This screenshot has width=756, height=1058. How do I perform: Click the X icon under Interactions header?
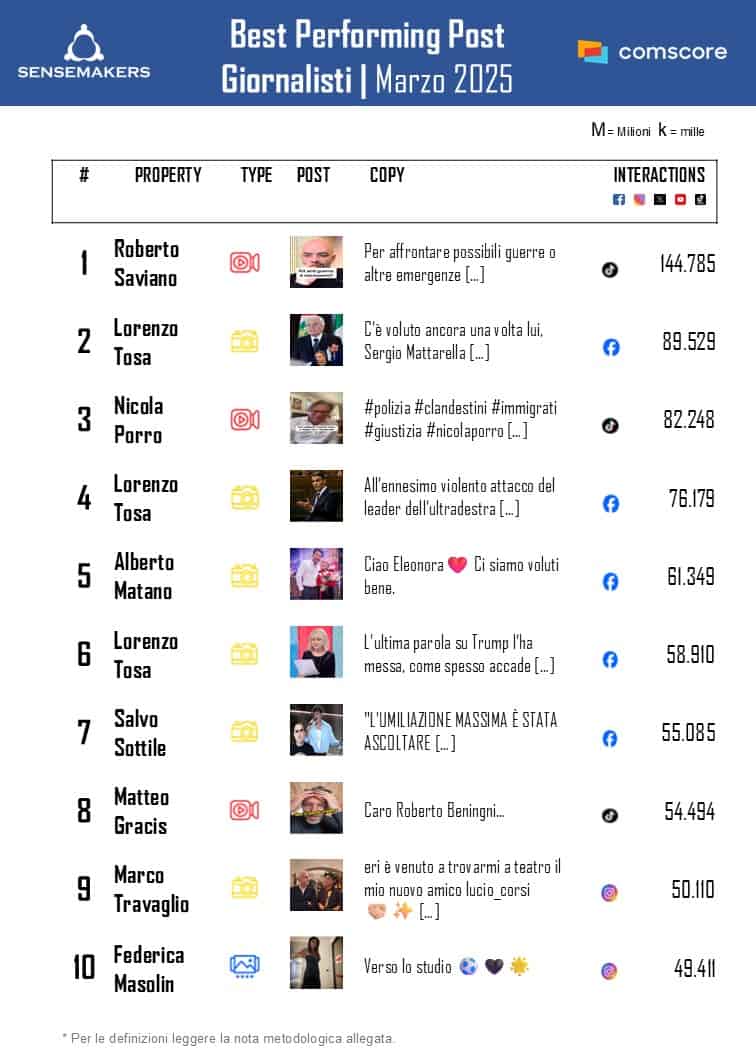point(660,199)
